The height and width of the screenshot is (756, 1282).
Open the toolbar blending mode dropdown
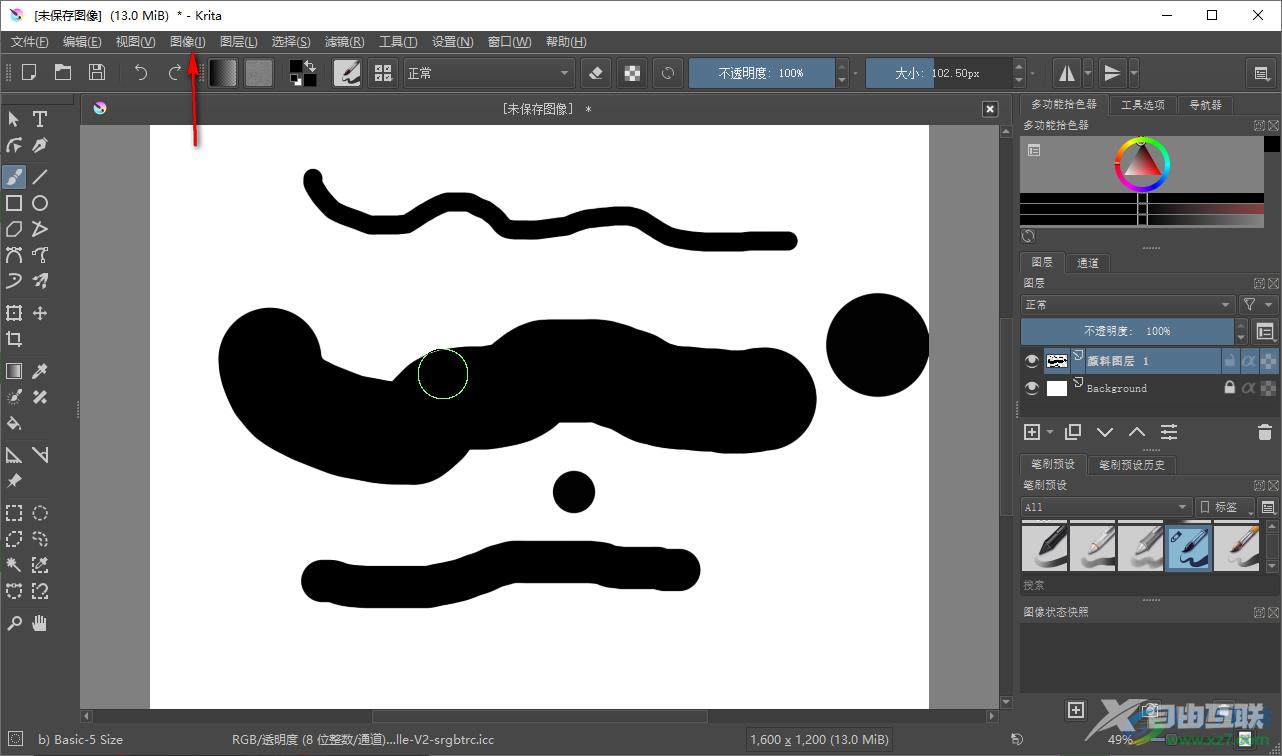(488, 73)
